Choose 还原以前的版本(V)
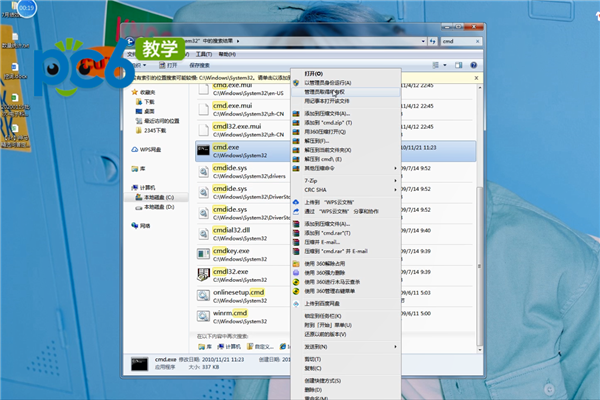Image resolution: width=600 pixels, height=400 pixels. click(325, 335)
